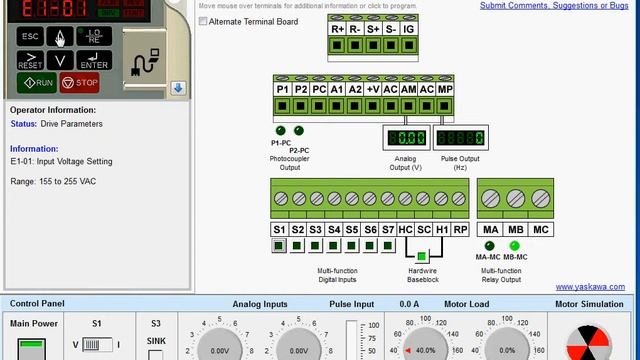Image resolution: width=640 pixels, height=360 pixels.
Task: Click the Analog Output voltage display
Action: point(406,138)
